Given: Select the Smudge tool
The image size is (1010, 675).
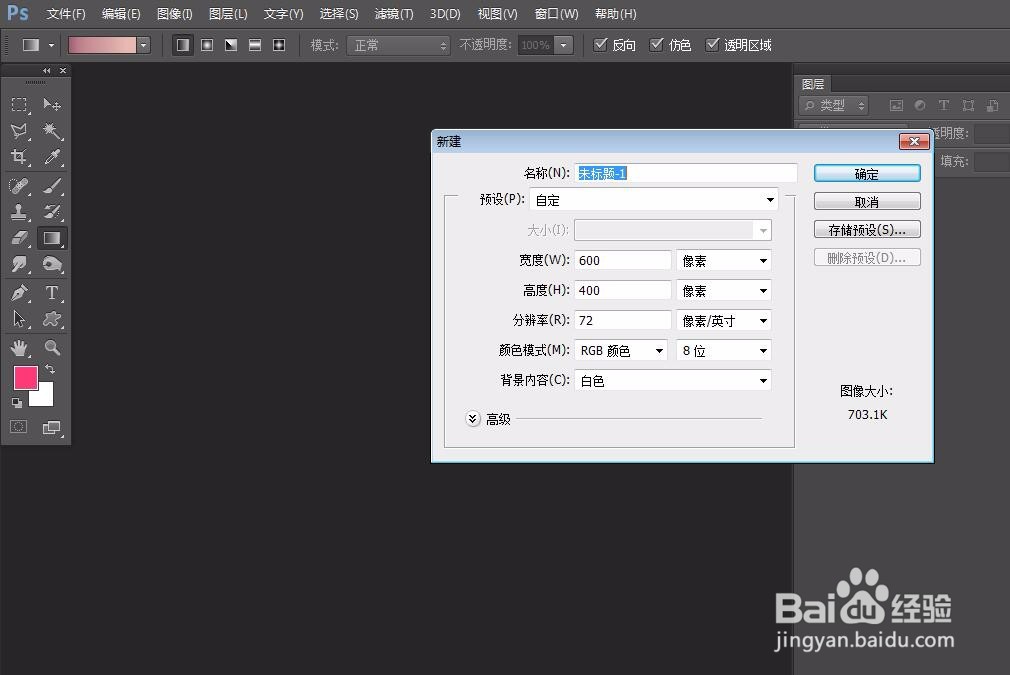Looking at the screenshot, I should 19,264.
